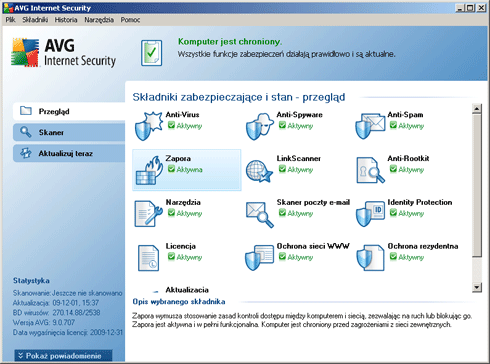Viewport: 490px width, 364px height.
Task: Open the Anti-Spam envelope shield icon
Action: pos(370,126)
